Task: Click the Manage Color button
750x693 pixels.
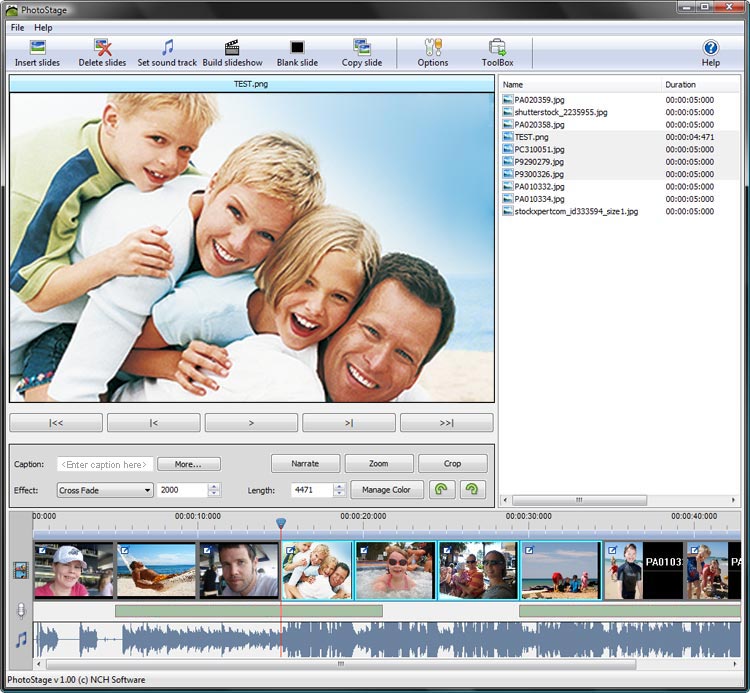Action: point(387,490)
